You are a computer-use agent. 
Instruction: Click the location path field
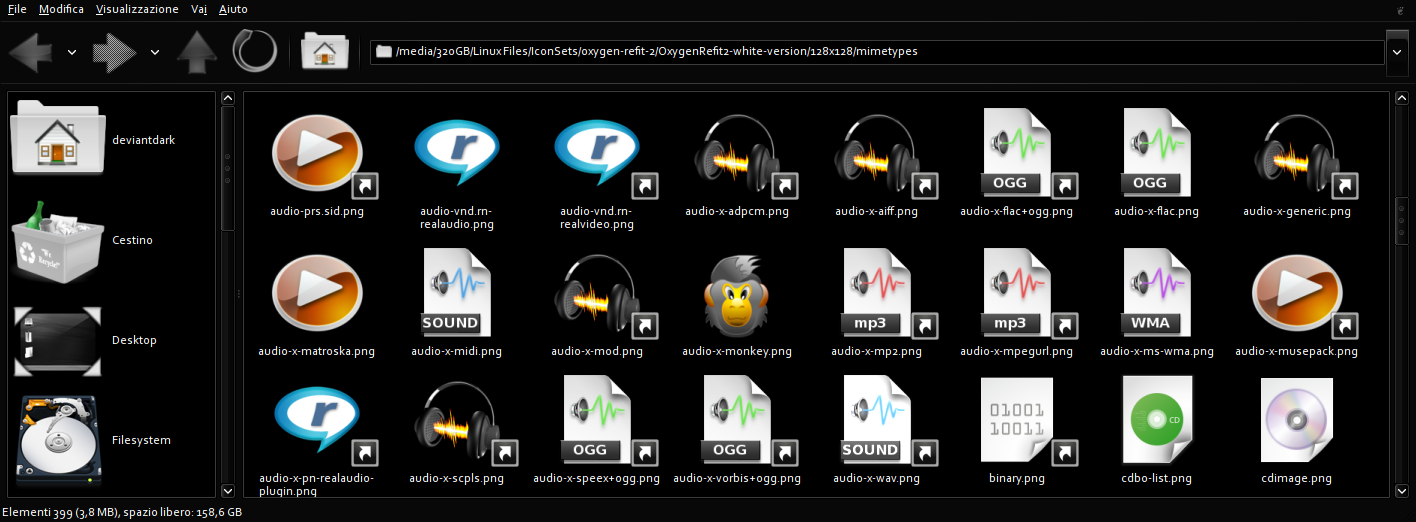pos(875,52)
